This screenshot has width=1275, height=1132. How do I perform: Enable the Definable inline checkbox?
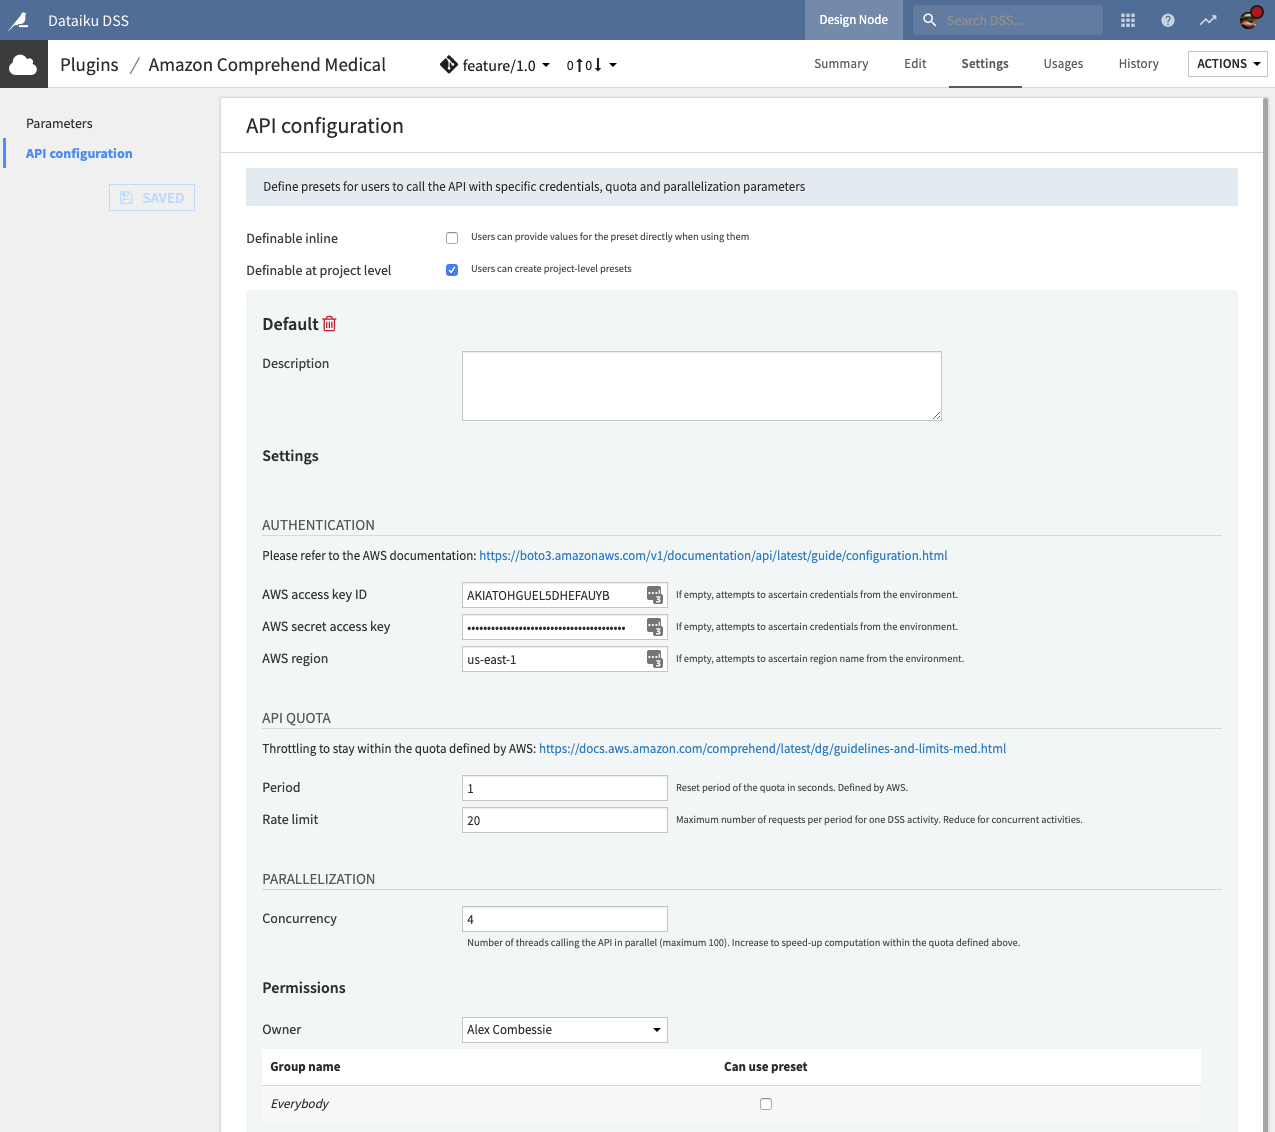pos(452,237)
